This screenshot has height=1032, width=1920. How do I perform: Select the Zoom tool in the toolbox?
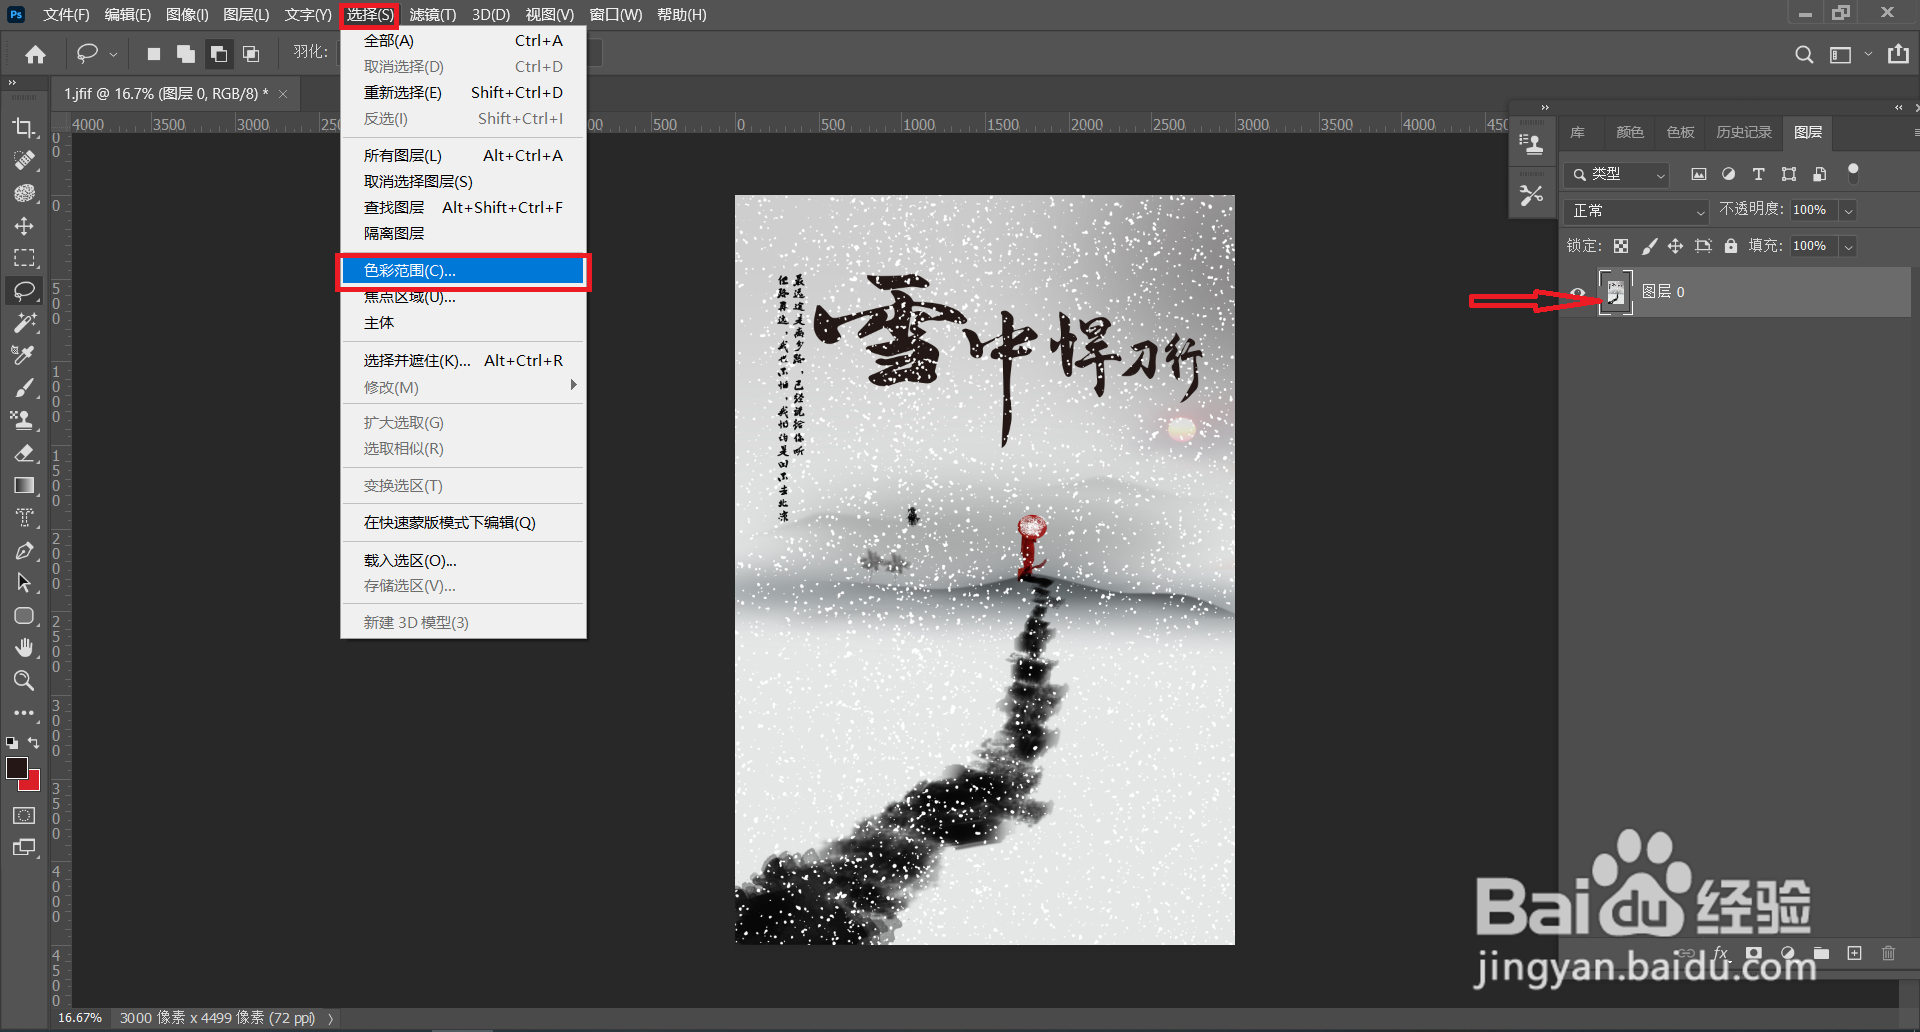point(24,680)
